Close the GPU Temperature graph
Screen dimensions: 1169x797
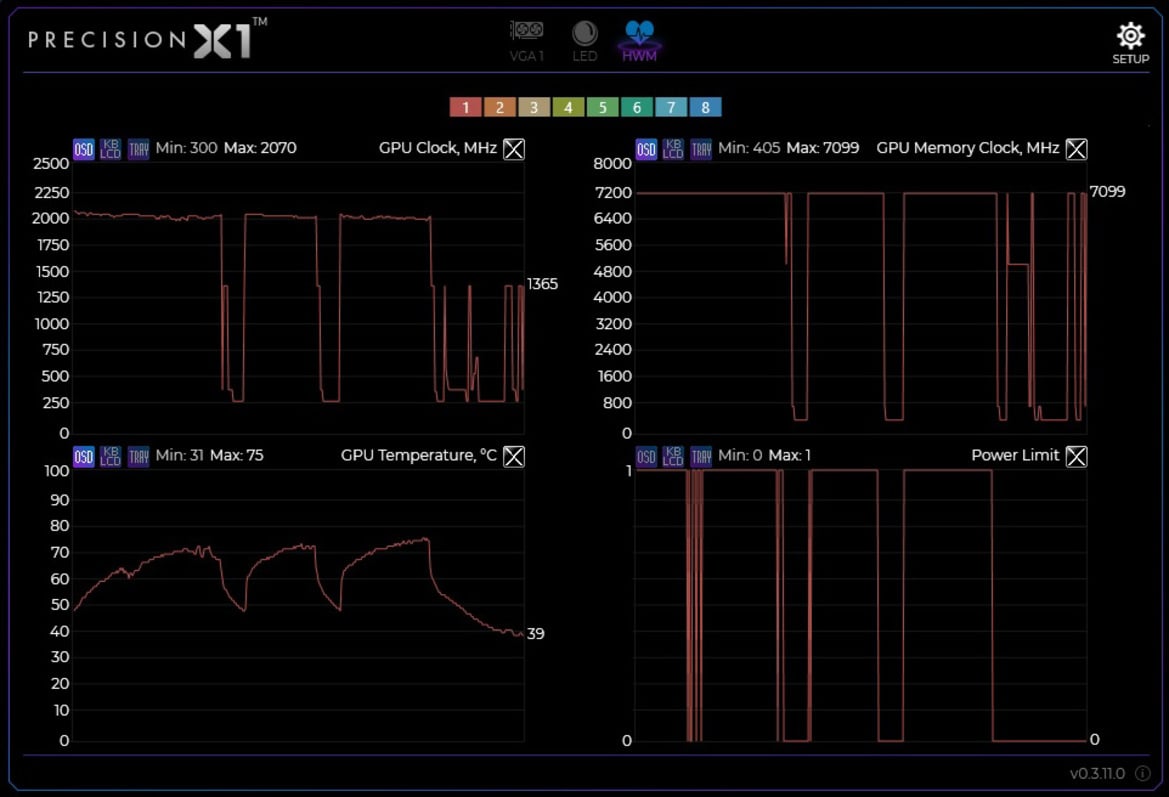tap(514, 456)
